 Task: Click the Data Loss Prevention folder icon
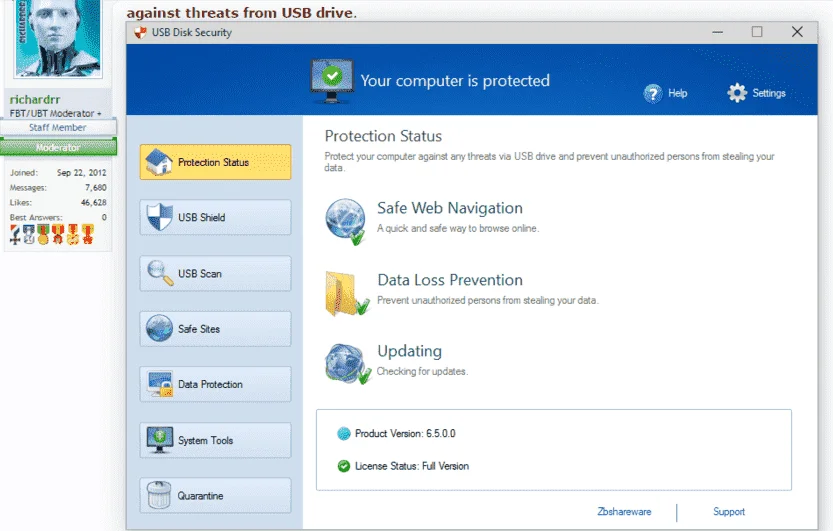tap(347, 294)
